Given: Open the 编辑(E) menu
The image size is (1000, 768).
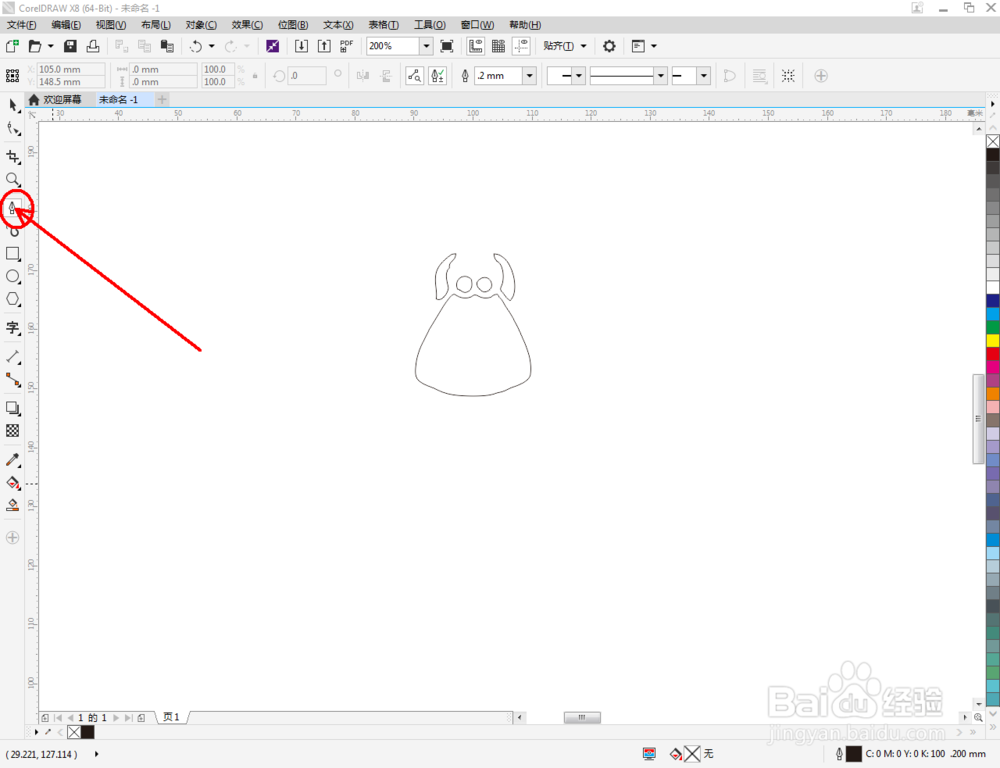Looking at the screenshot, I should [x=66, y=25].
